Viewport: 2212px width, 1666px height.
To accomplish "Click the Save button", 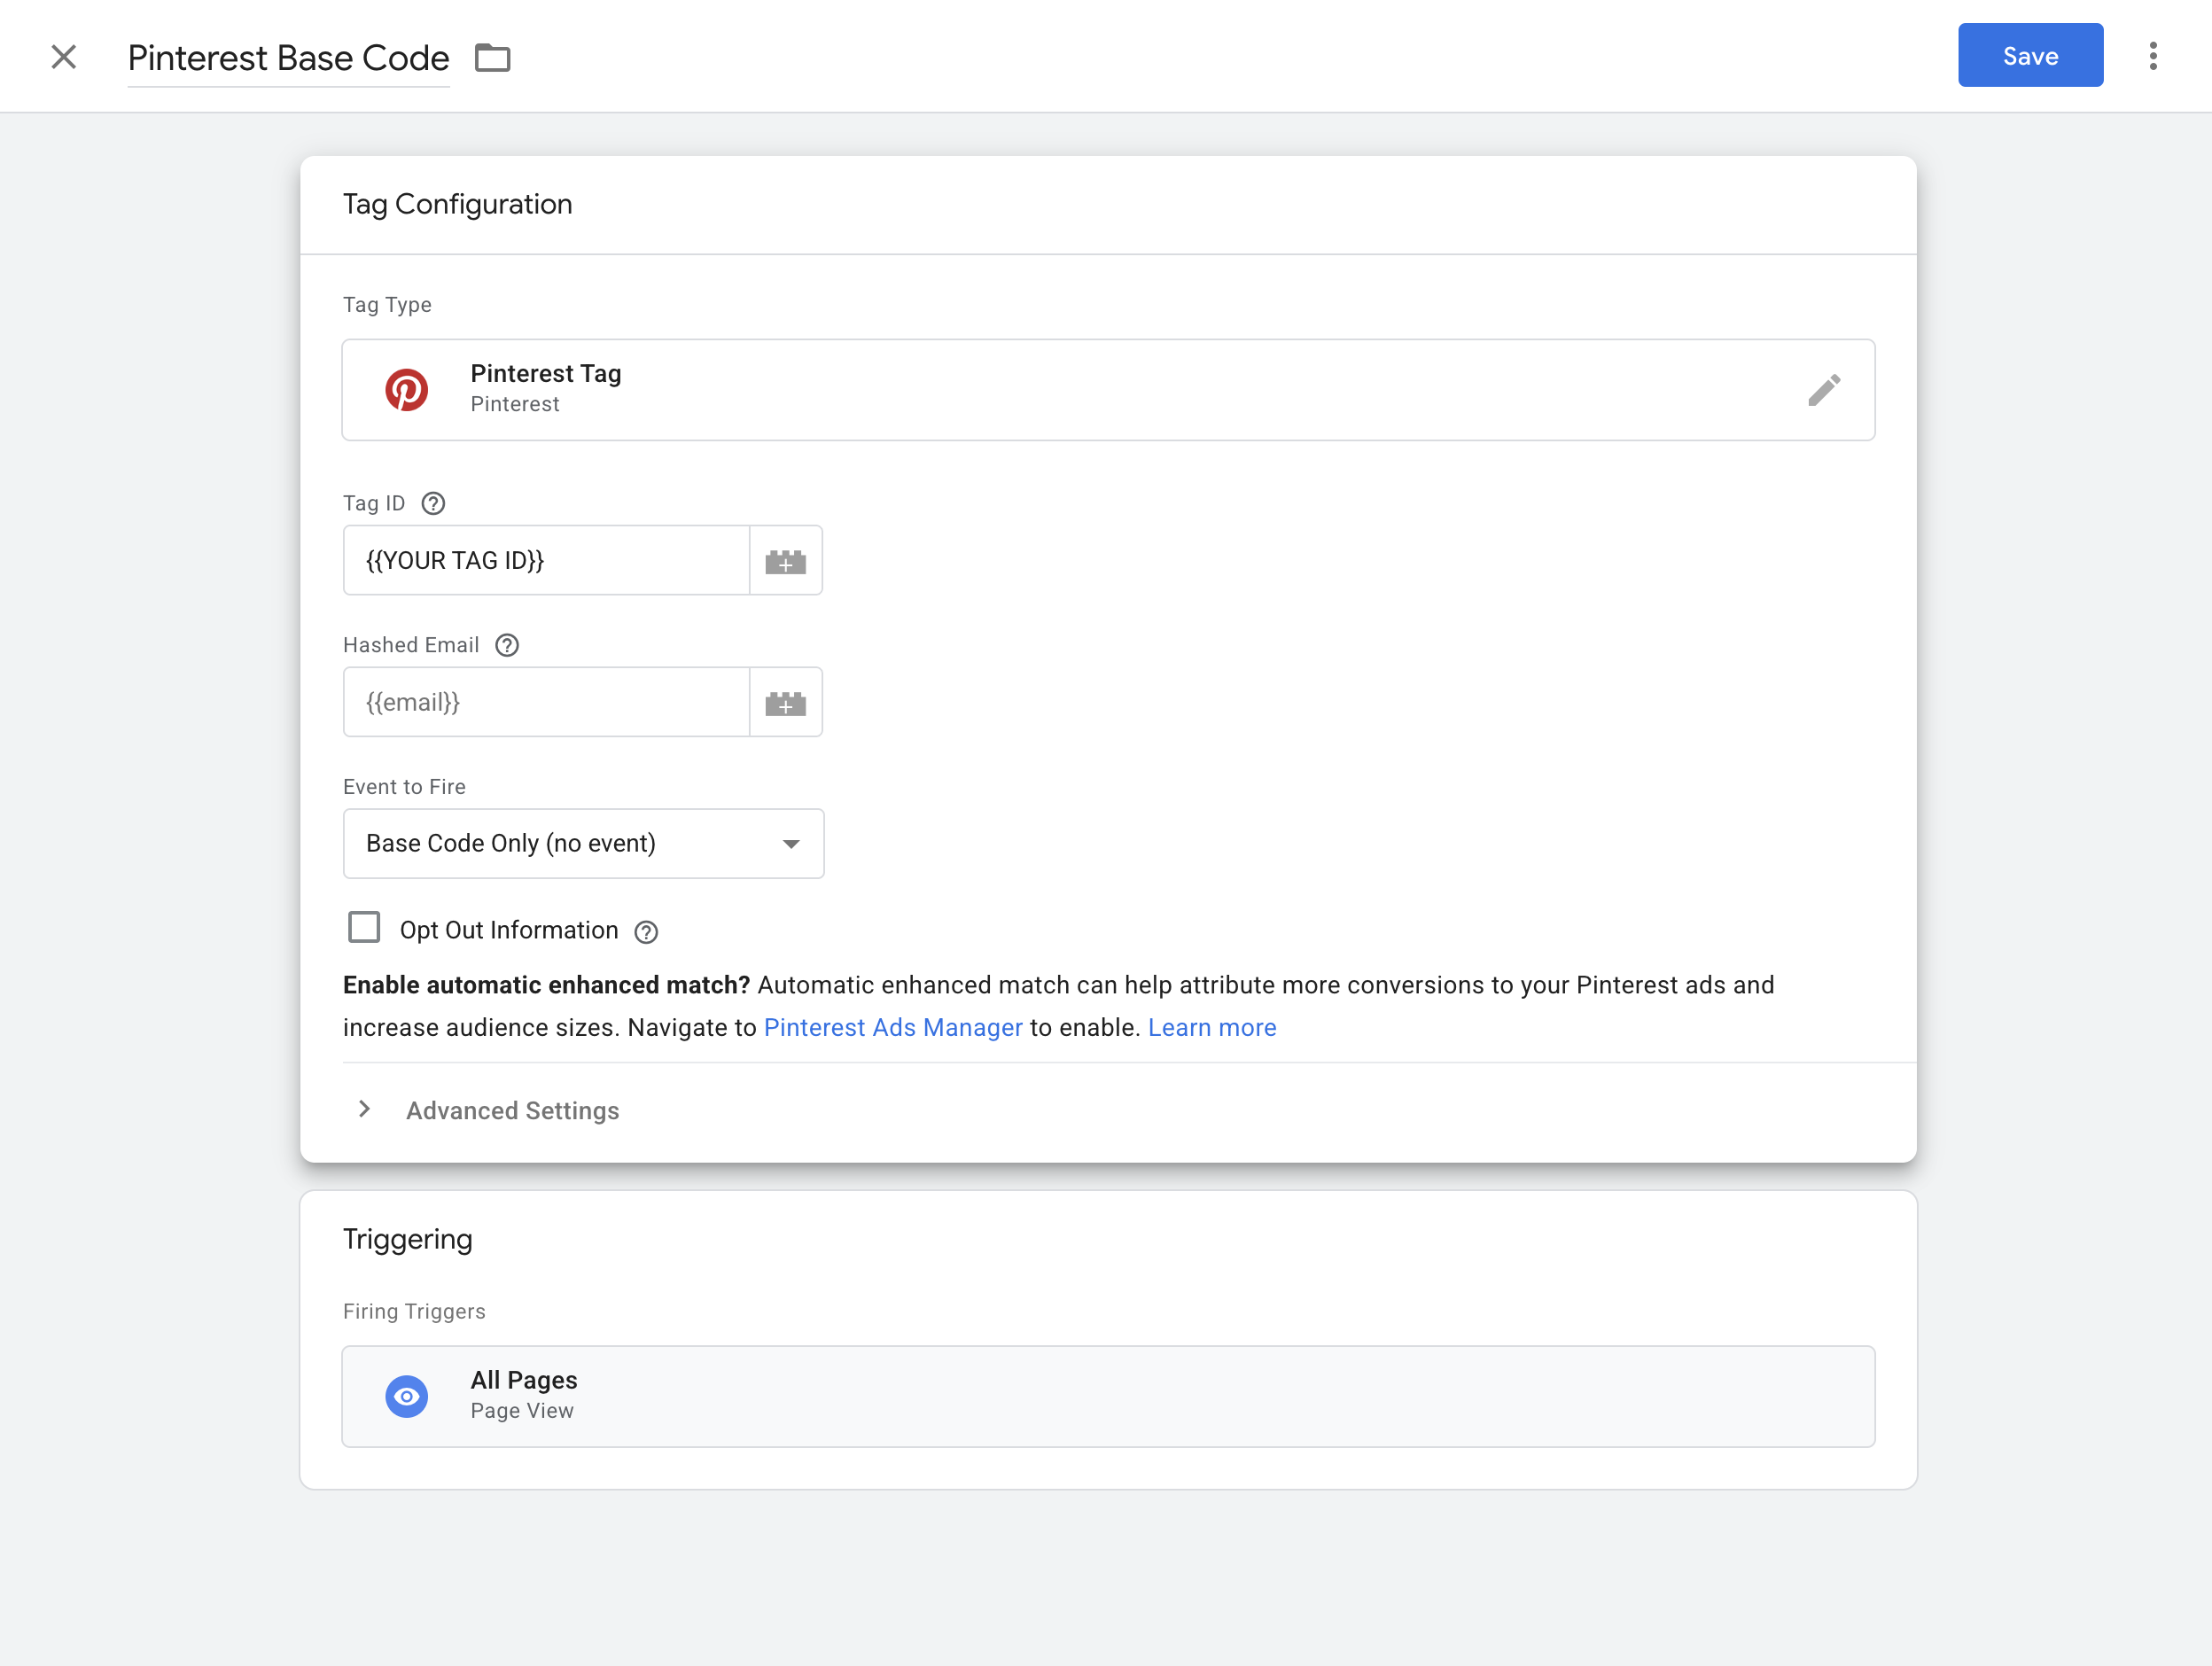I will click(x=2029, y=56).
